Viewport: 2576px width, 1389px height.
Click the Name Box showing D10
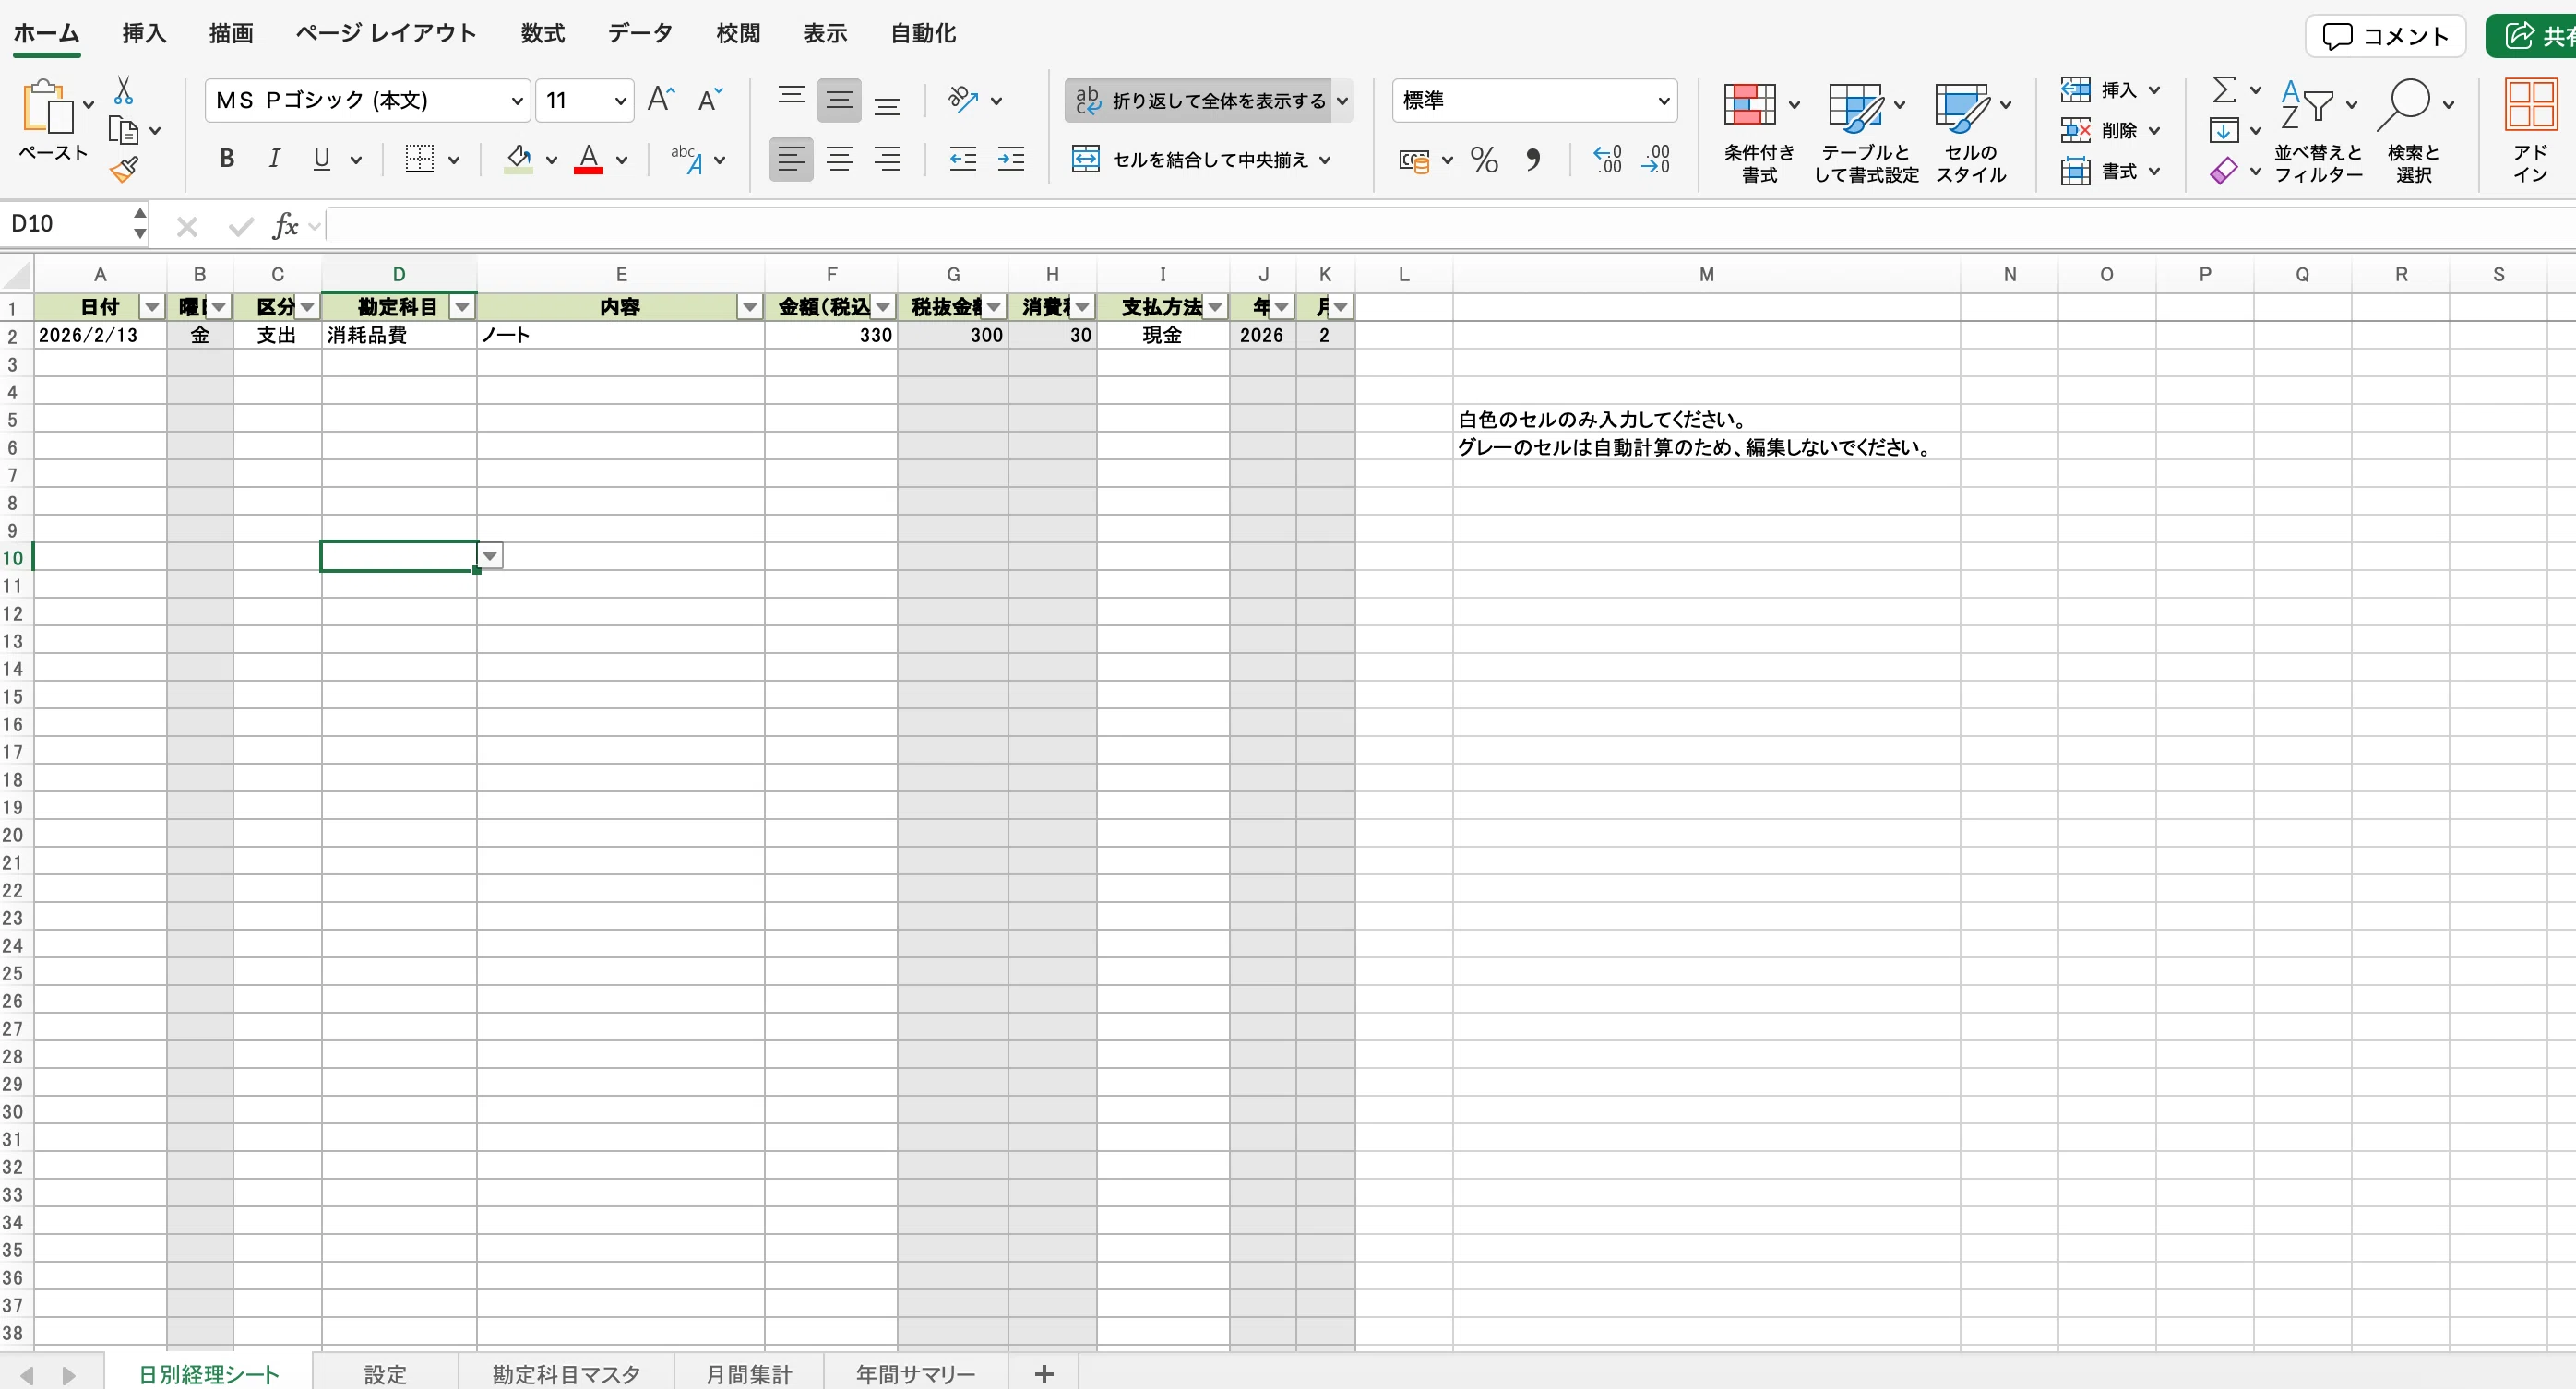65,224
